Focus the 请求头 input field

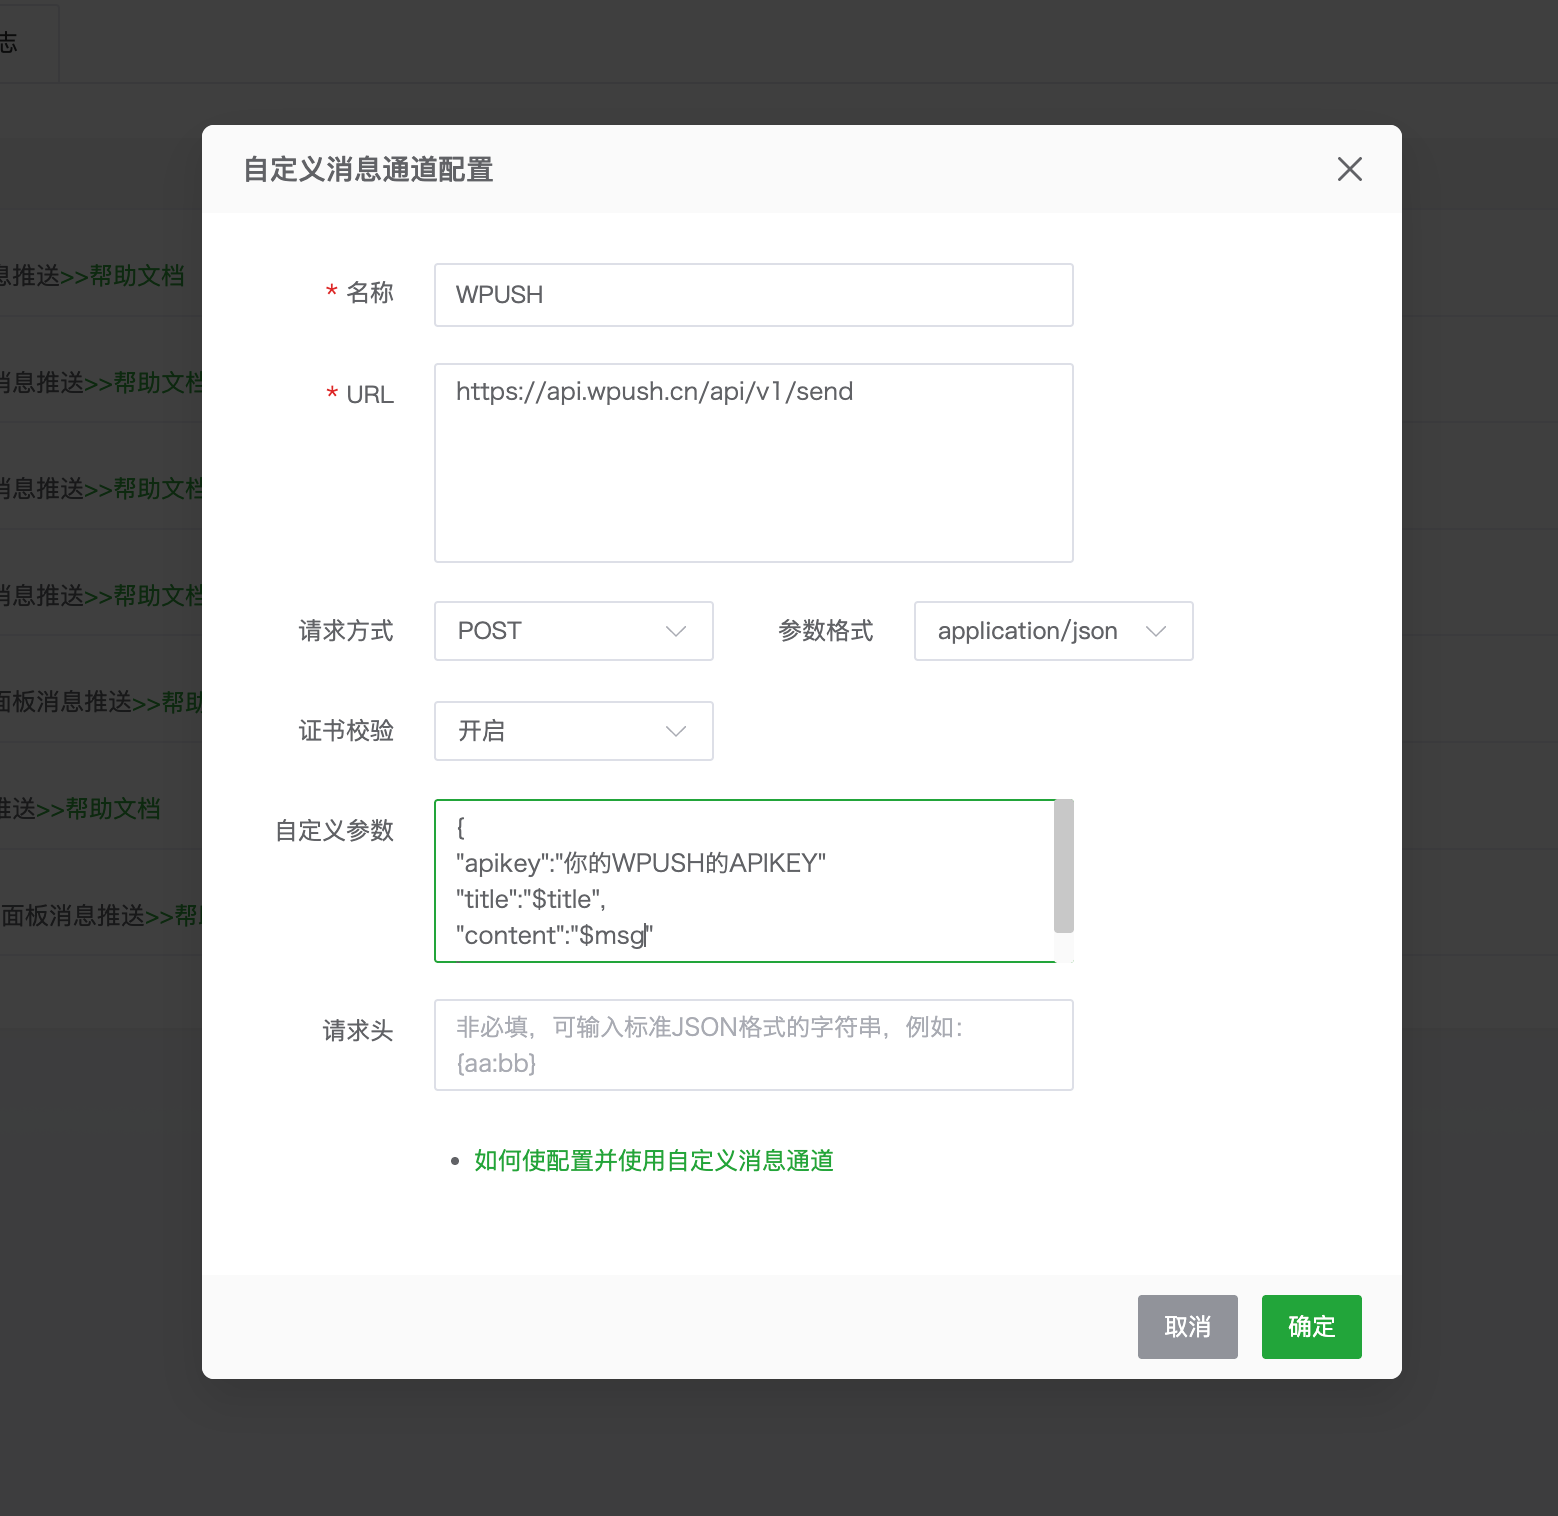click(x=754, y=1045)
